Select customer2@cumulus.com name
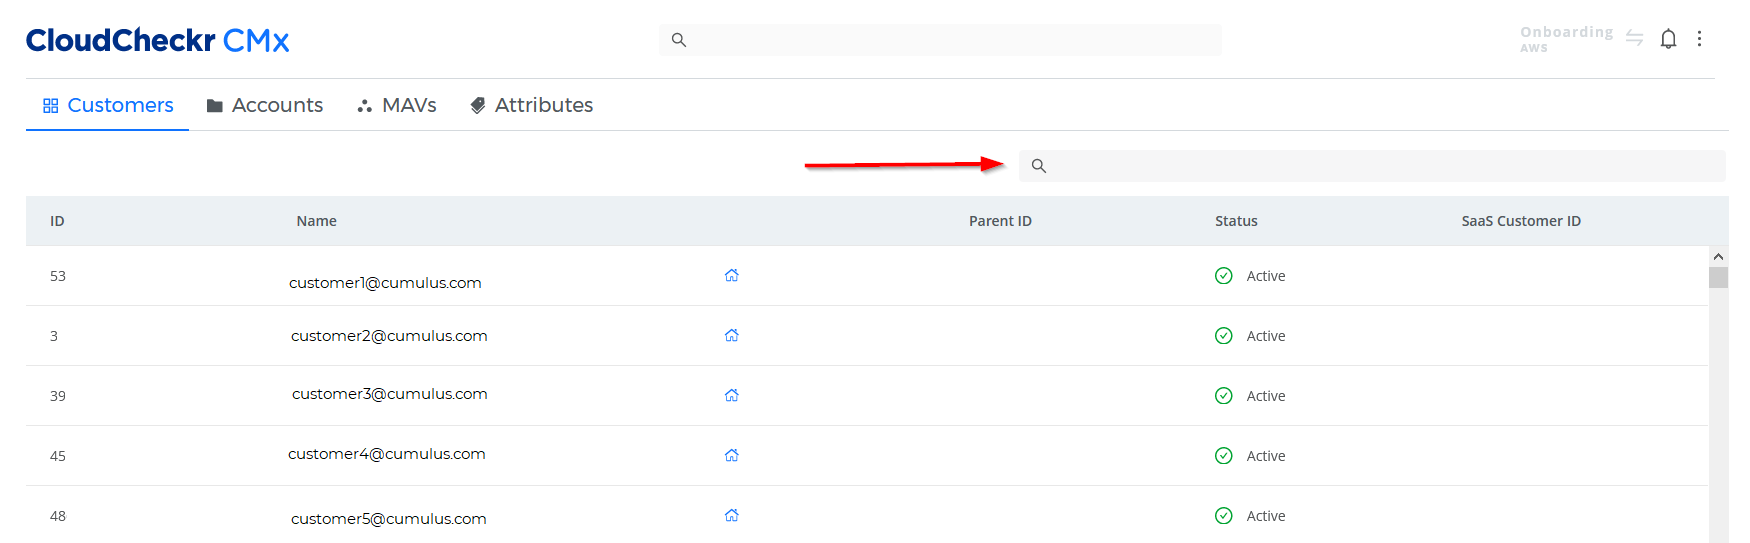The width and height of the screenshot is (1750, 543). point(389,336)
